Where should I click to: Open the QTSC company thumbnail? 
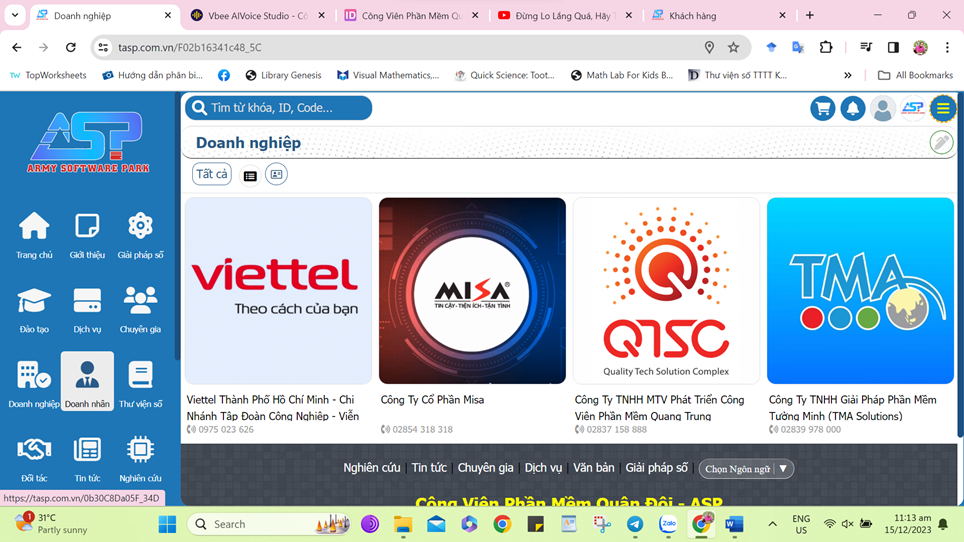coord(666,291)
